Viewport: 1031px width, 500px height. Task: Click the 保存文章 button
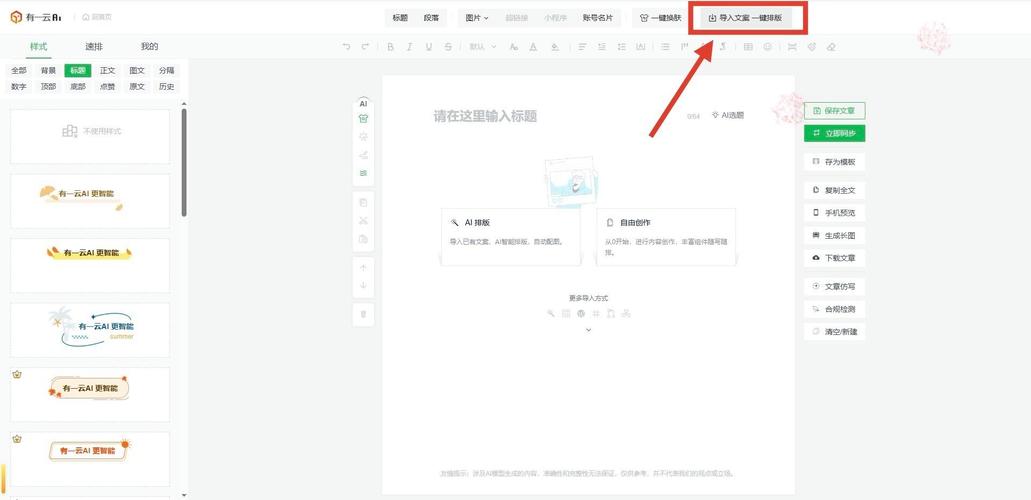[x=834, y=111]
